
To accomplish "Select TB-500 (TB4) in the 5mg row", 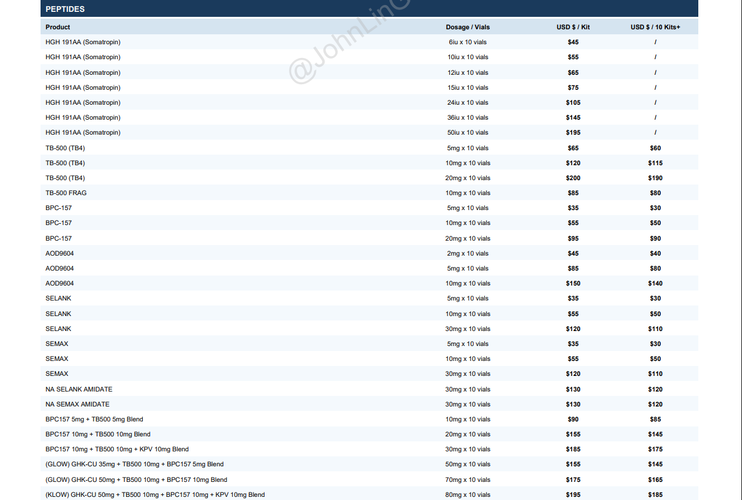I will tap(65, 148).
